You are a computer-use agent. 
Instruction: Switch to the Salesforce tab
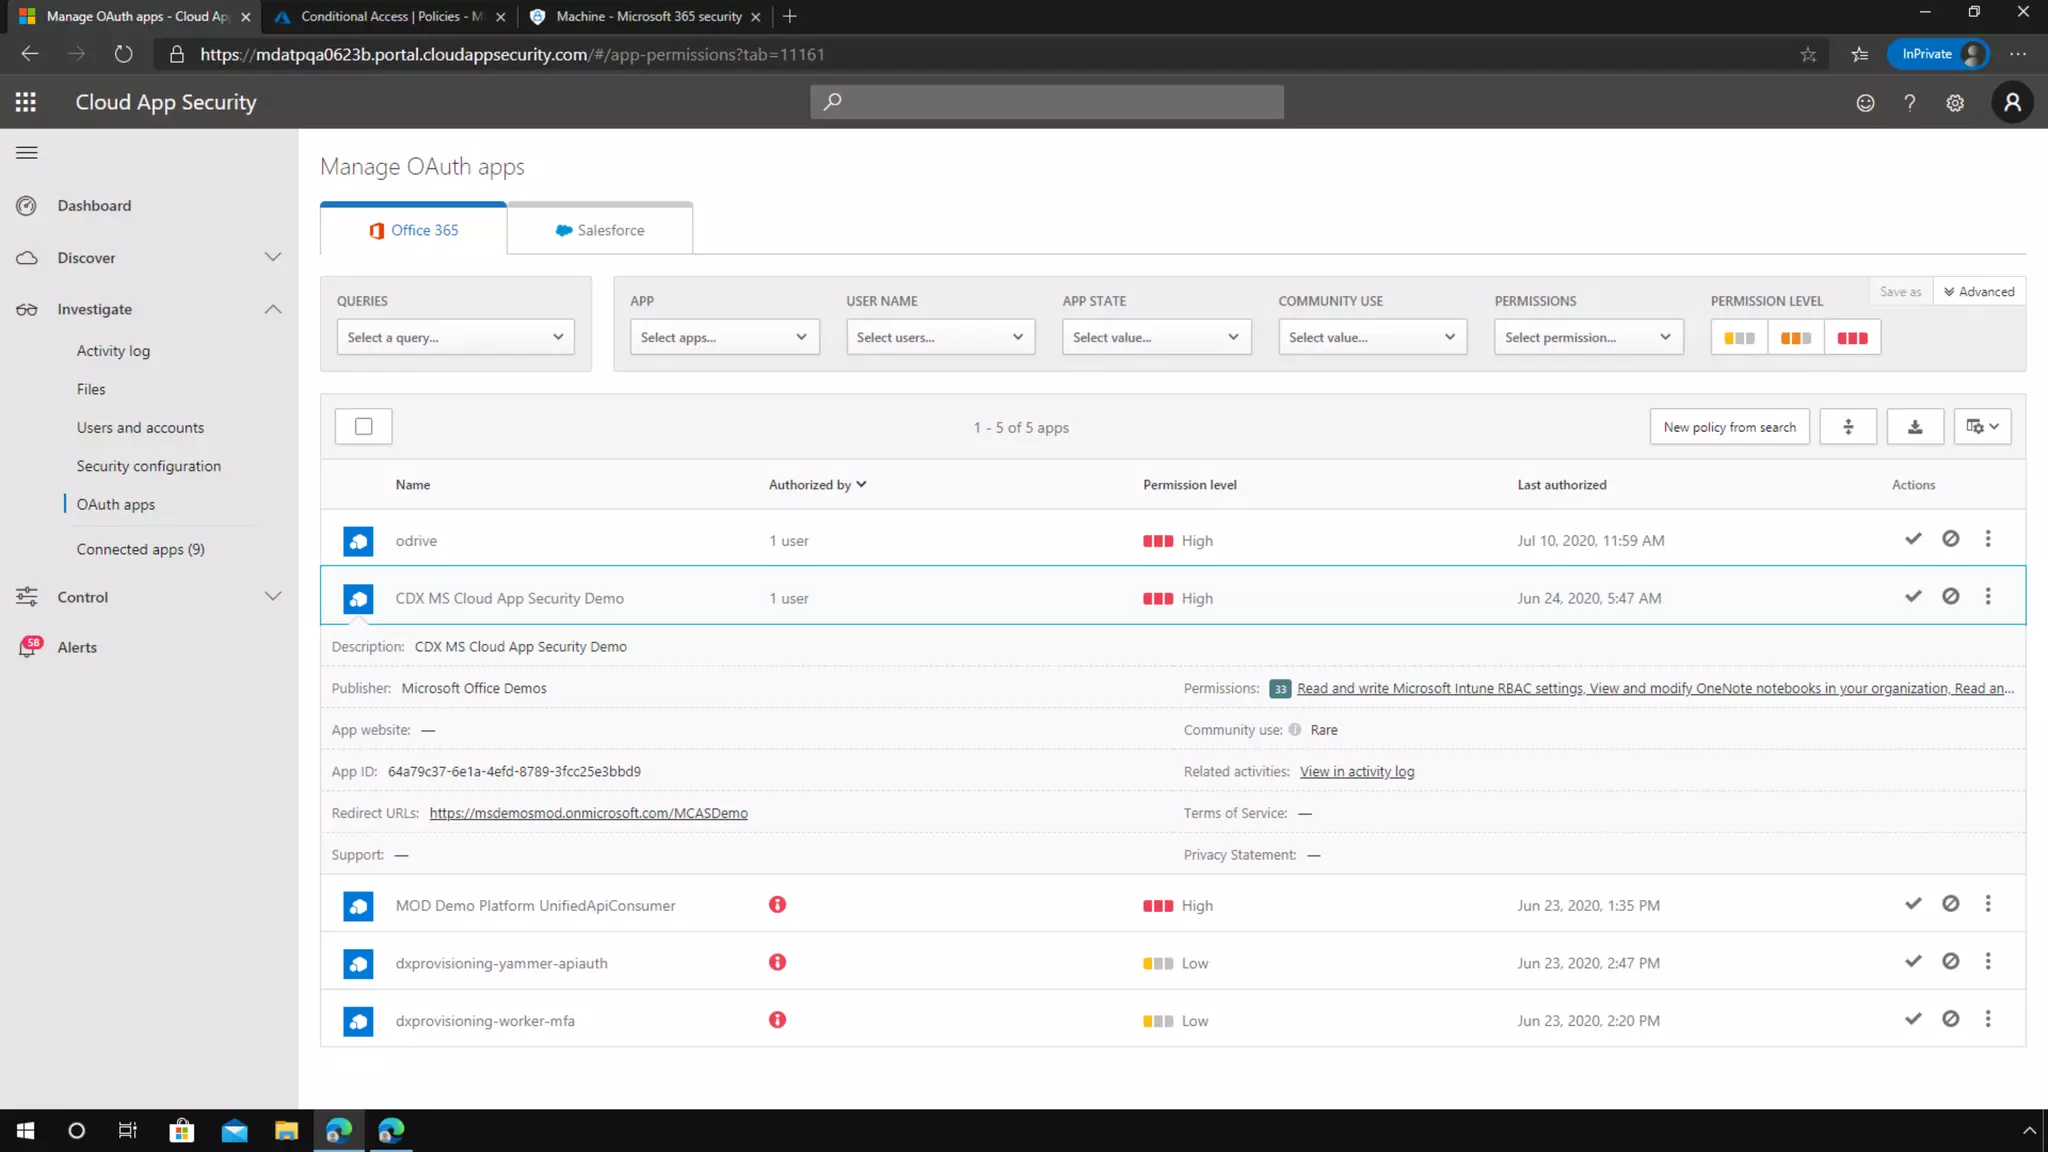(x=600, y=230)
